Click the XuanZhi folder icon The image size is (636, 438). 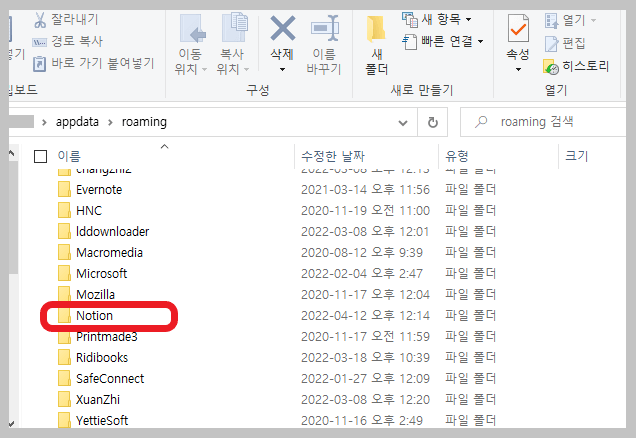(64, 399)
